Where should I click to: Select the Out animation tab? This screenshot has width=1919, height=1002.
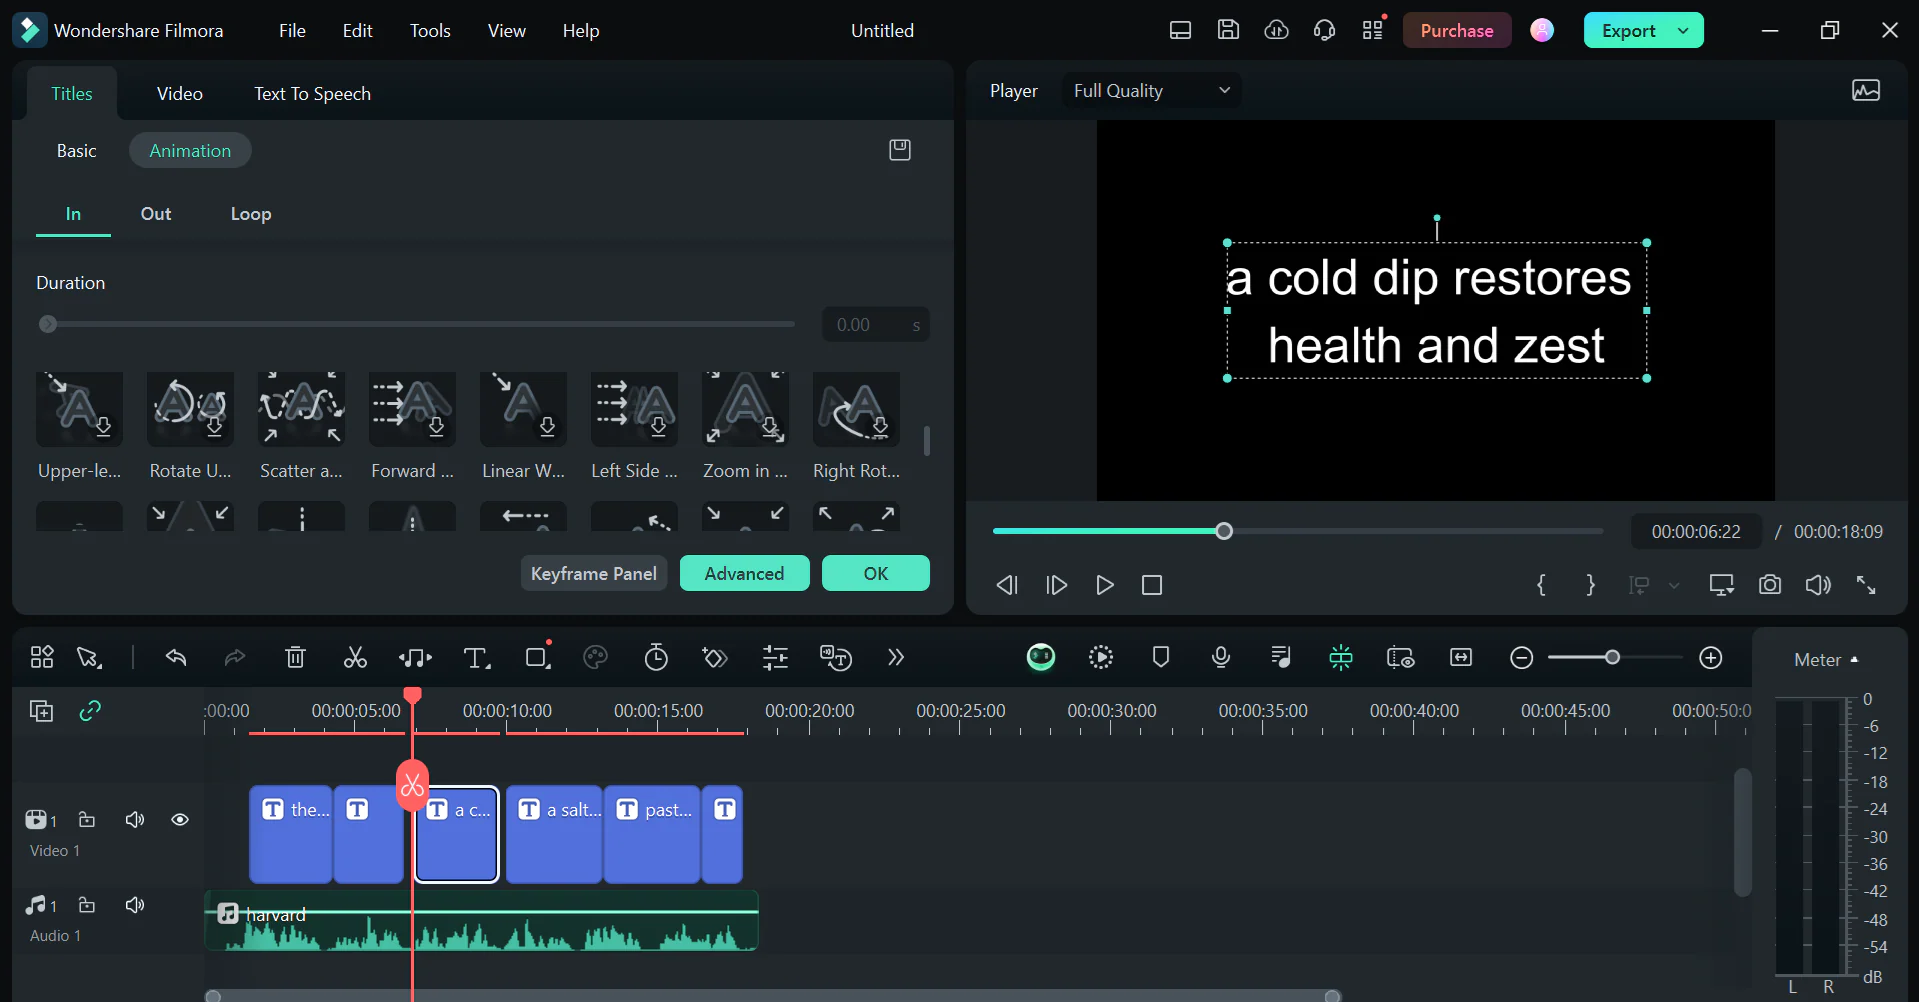156,214
